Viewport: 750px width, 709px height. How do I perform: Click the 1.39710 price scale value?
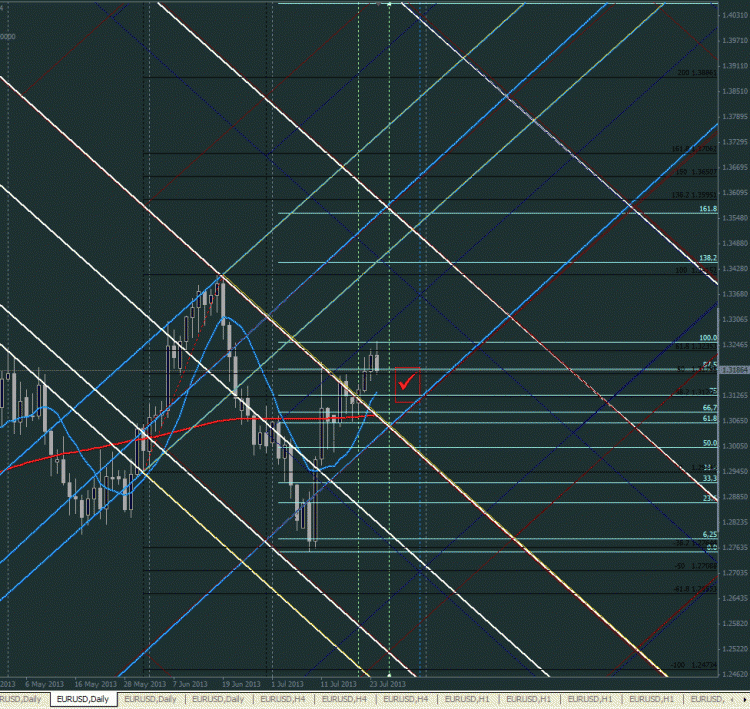pos(735,41)
